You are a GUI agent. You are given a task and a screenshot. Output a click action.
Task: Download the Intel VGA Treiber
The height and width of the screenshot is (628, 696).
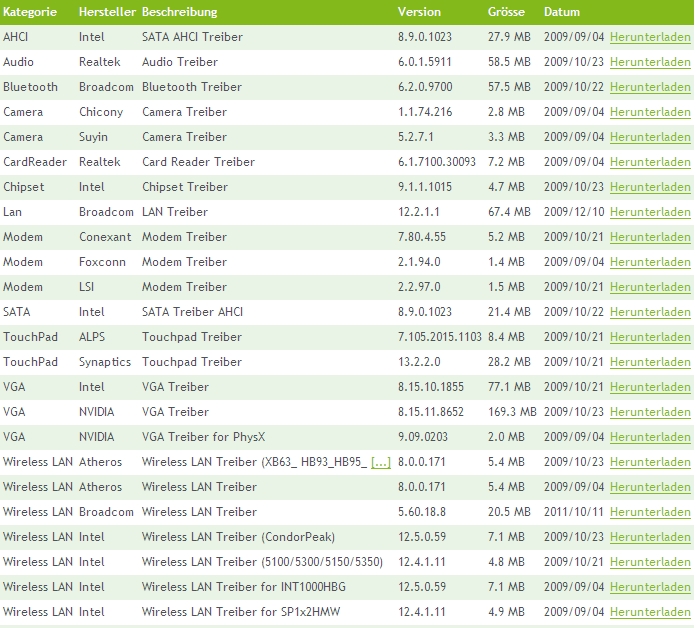tap(650, 387)
